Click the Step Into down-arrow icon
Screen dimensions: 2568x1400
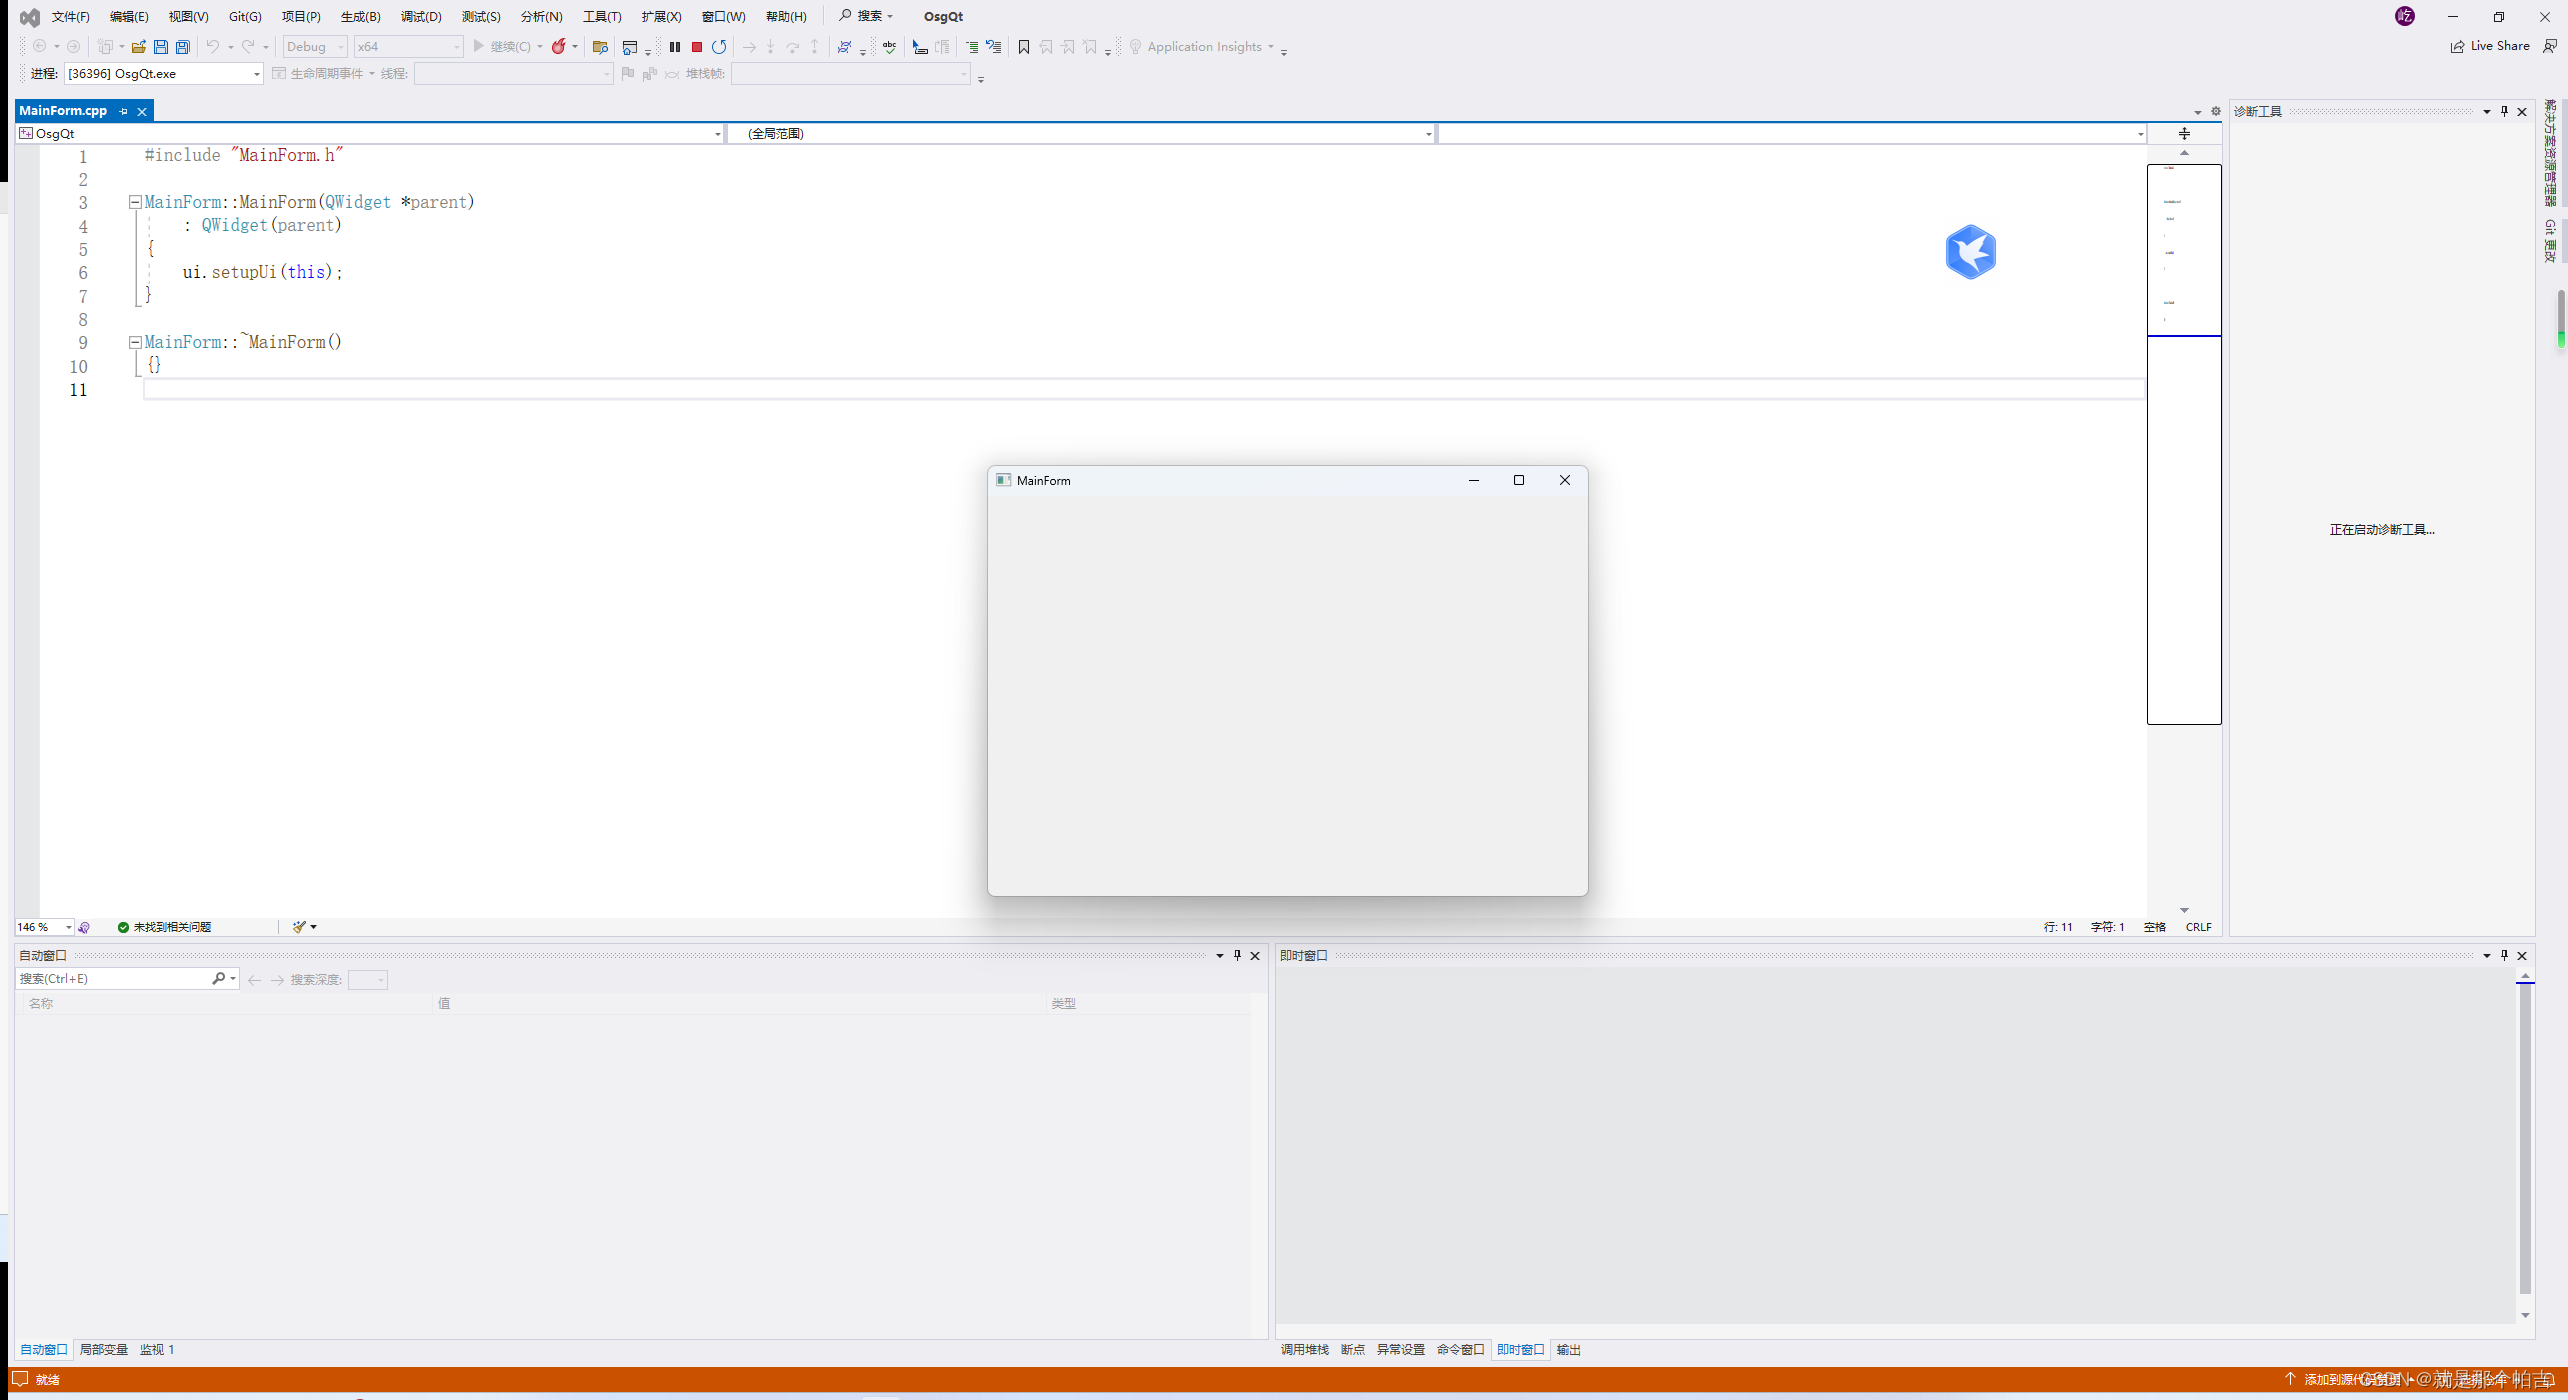pos(771,47)
